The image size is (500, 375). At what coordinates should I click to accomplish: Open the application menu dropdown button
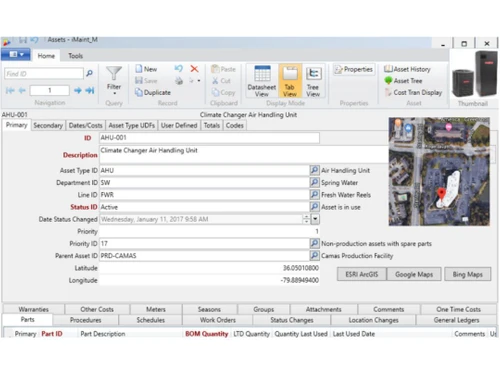(x=15, y=54)
